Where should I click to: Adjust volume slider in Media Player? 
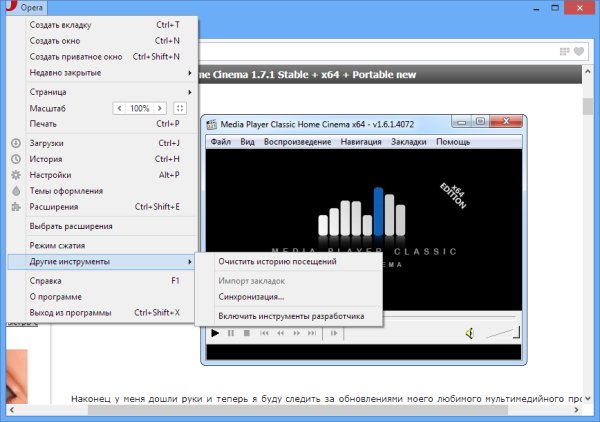point(502,333)
